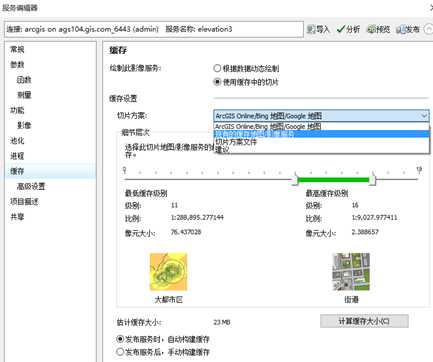The image size is (433, 362).
Task: Run 分析 (Analyze) with the checkmark icon
Action: click(348, 29)
